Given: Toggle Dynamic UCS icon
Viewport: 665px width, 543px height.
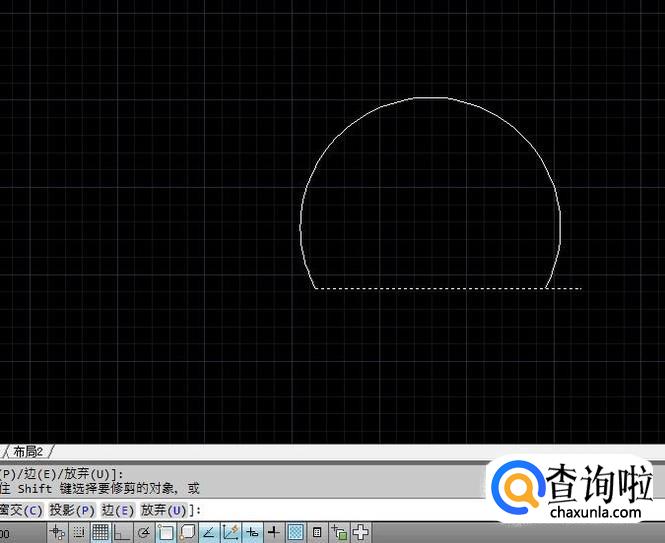Looking at the screenshot, I should tap(230, 532).
